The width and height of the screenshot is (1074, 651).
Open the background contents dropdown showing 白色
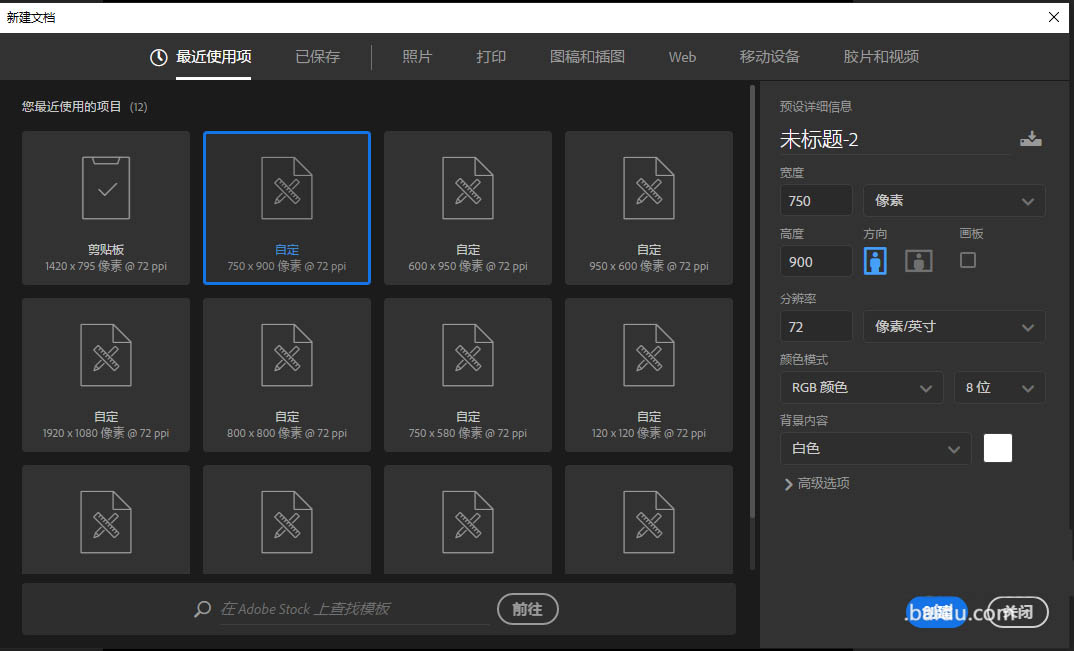875,448
